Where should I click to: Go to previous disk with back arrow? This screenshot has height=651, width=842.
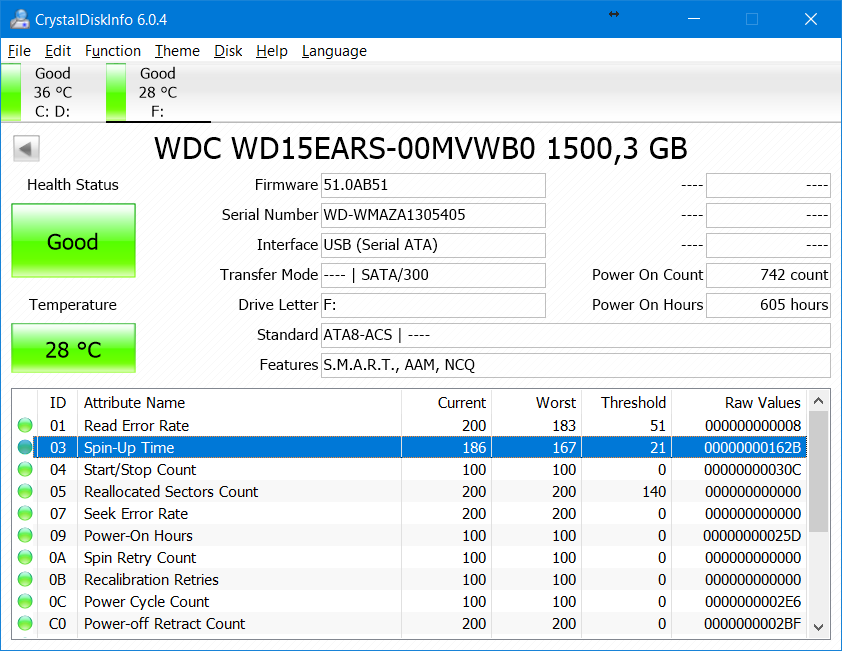(26, 149)
